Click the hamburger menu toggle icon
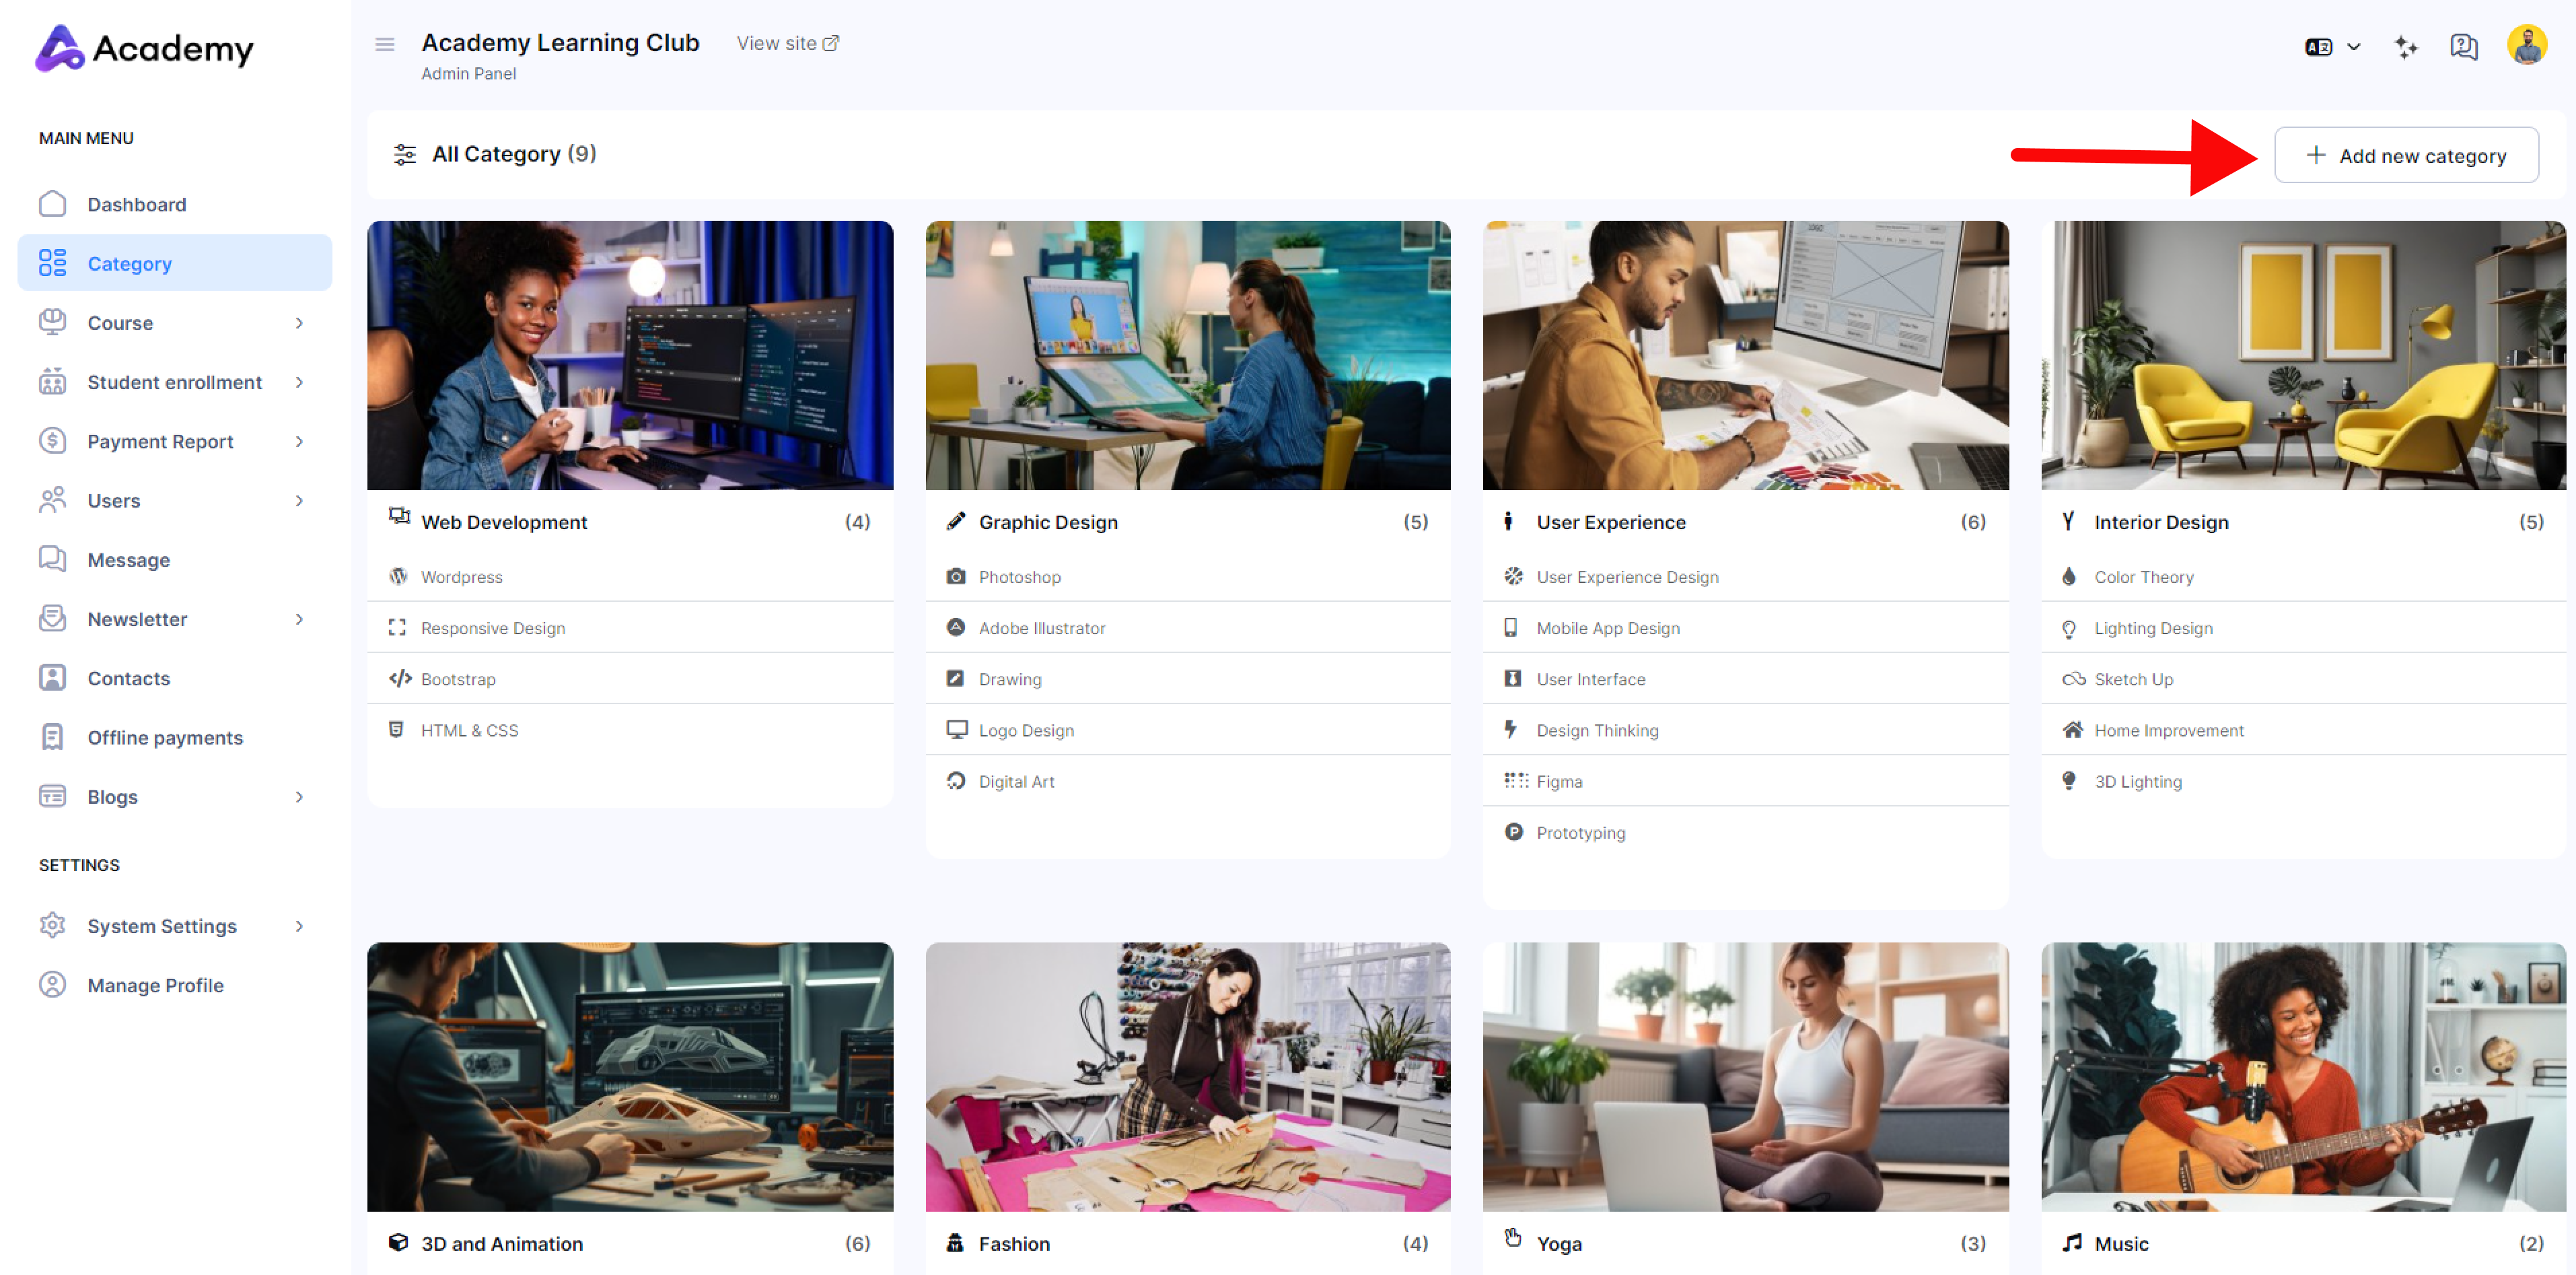The height and width of the screenshot is (1275, 2576). point(384,44)
